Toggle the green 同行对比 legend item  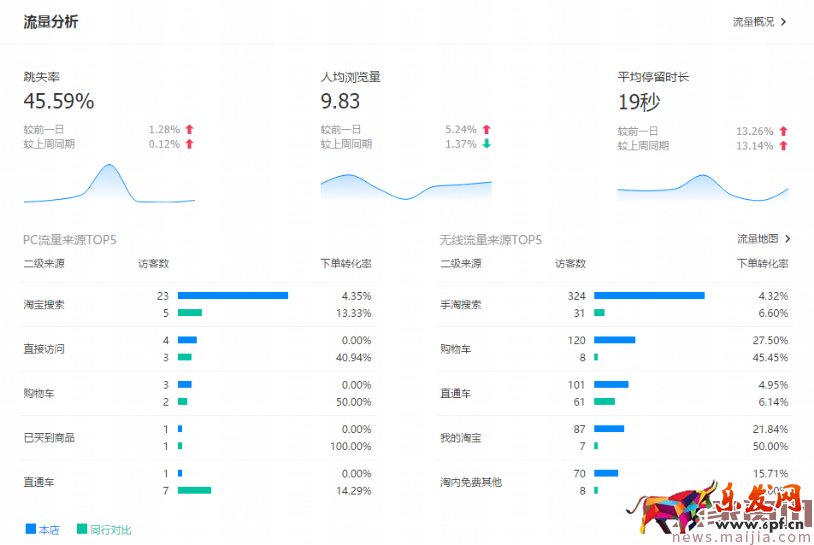pyautogui.click(x=103, y=529)
